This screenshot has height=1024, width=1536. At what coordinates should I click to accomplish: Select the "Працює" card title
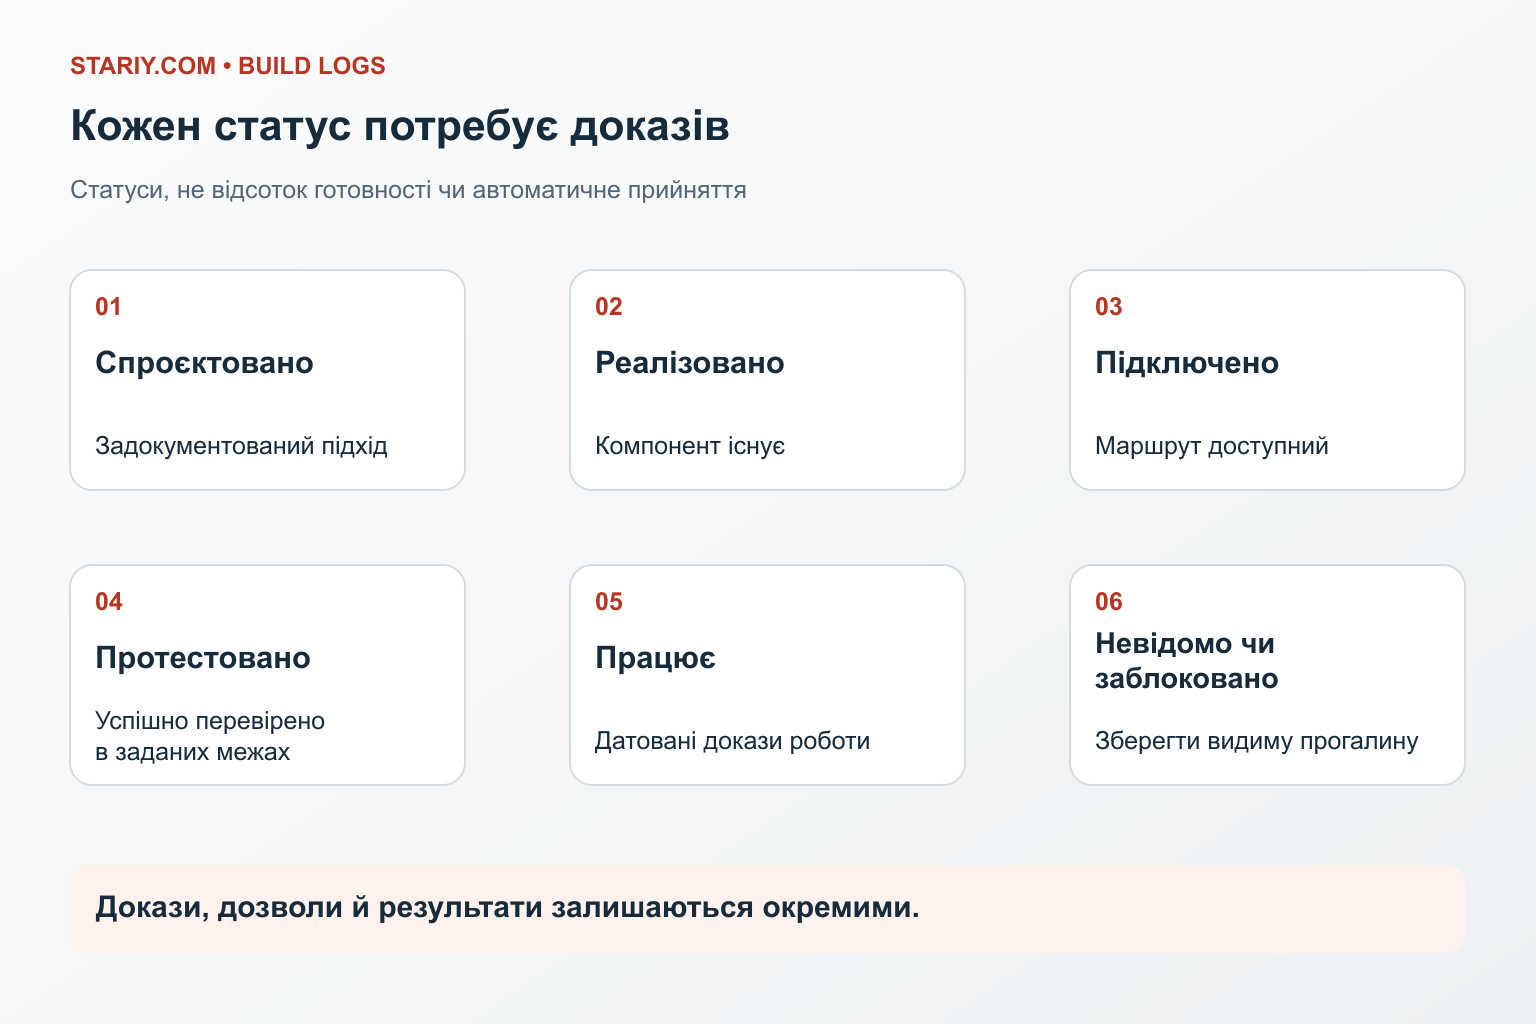655,658
